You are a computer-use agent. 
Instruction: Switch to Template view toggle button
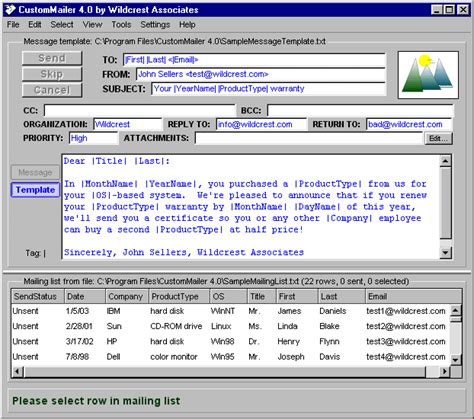click(35, 190)
